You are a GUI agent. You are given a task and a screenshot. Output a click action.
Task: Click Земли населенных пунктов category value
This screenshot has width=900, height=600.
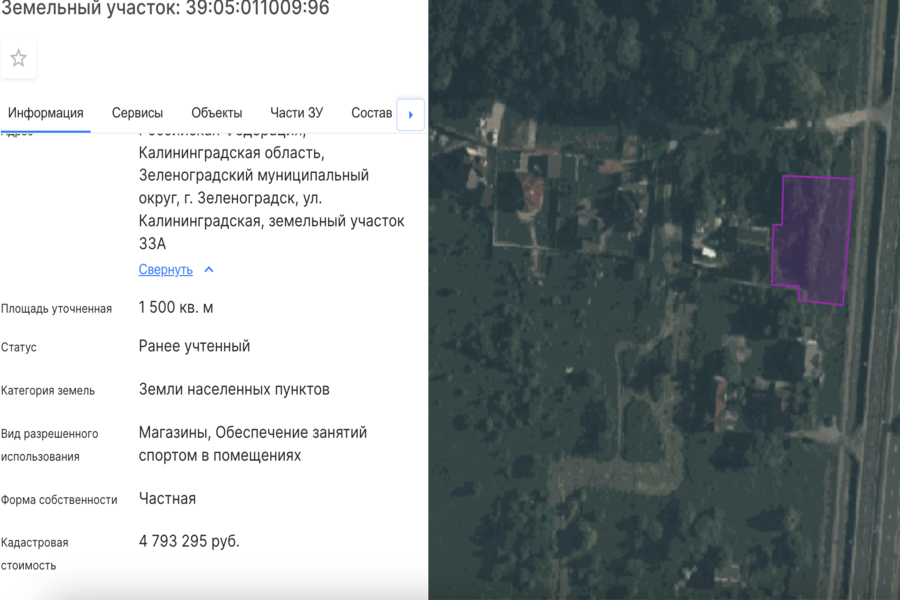(x=234, y=389)
